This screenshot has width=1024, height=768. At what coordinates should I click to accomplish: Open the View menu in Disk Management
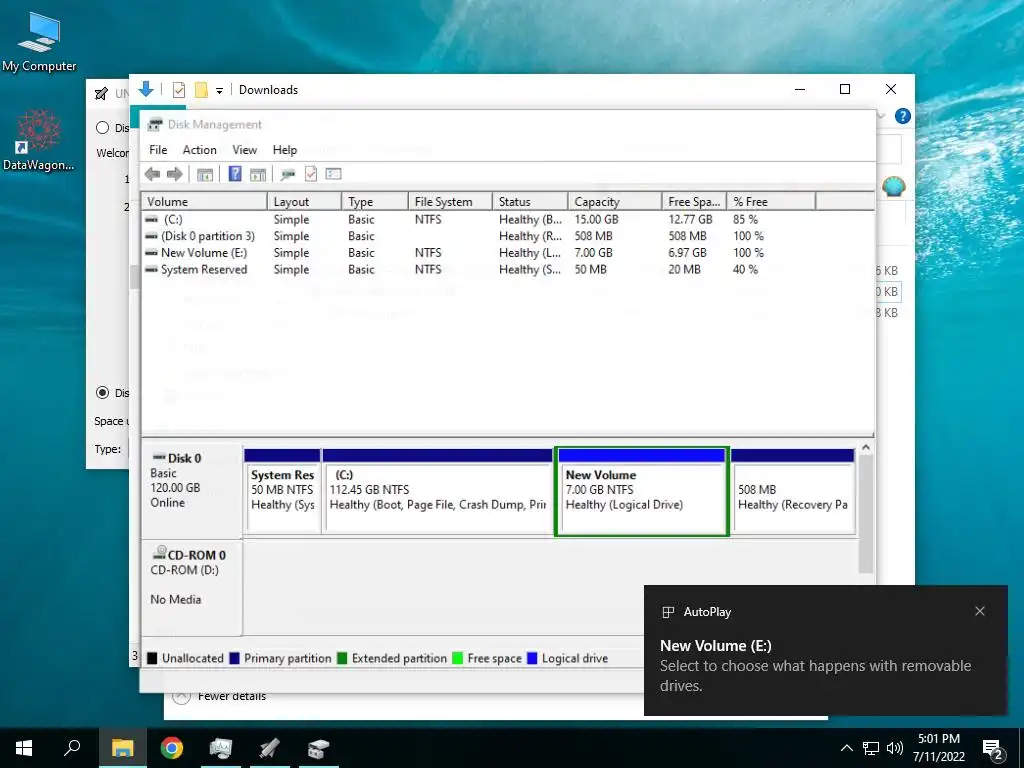(x=244, y=150)
